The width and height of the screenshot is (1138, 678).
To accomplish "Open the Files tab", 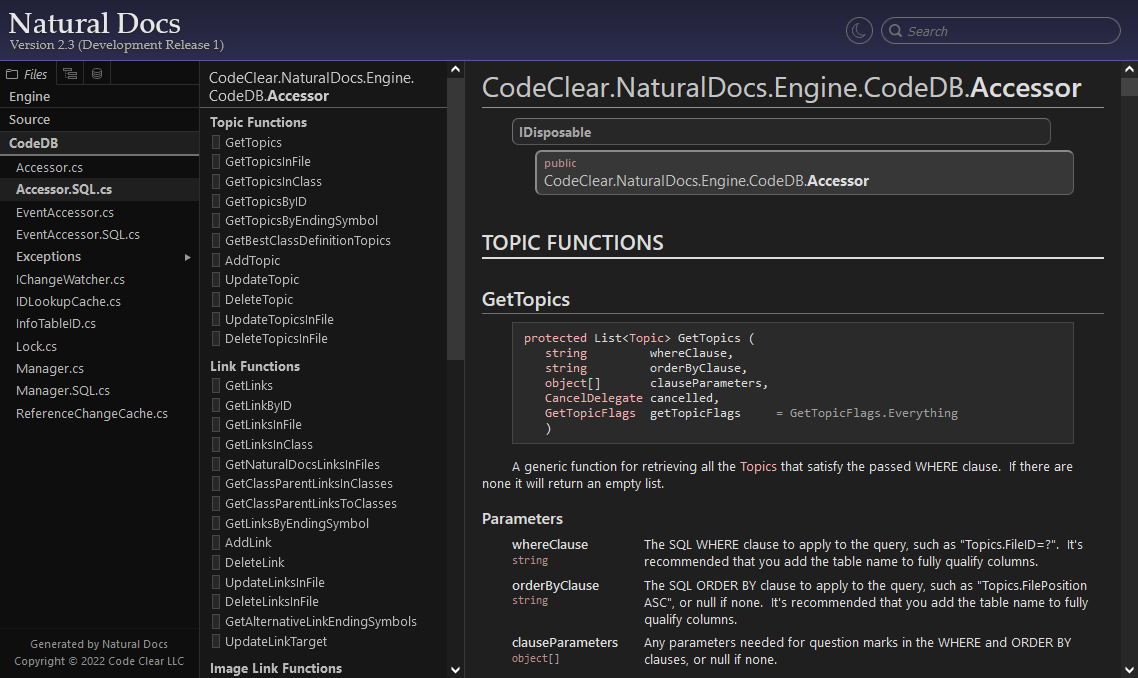I will [27, 73].
